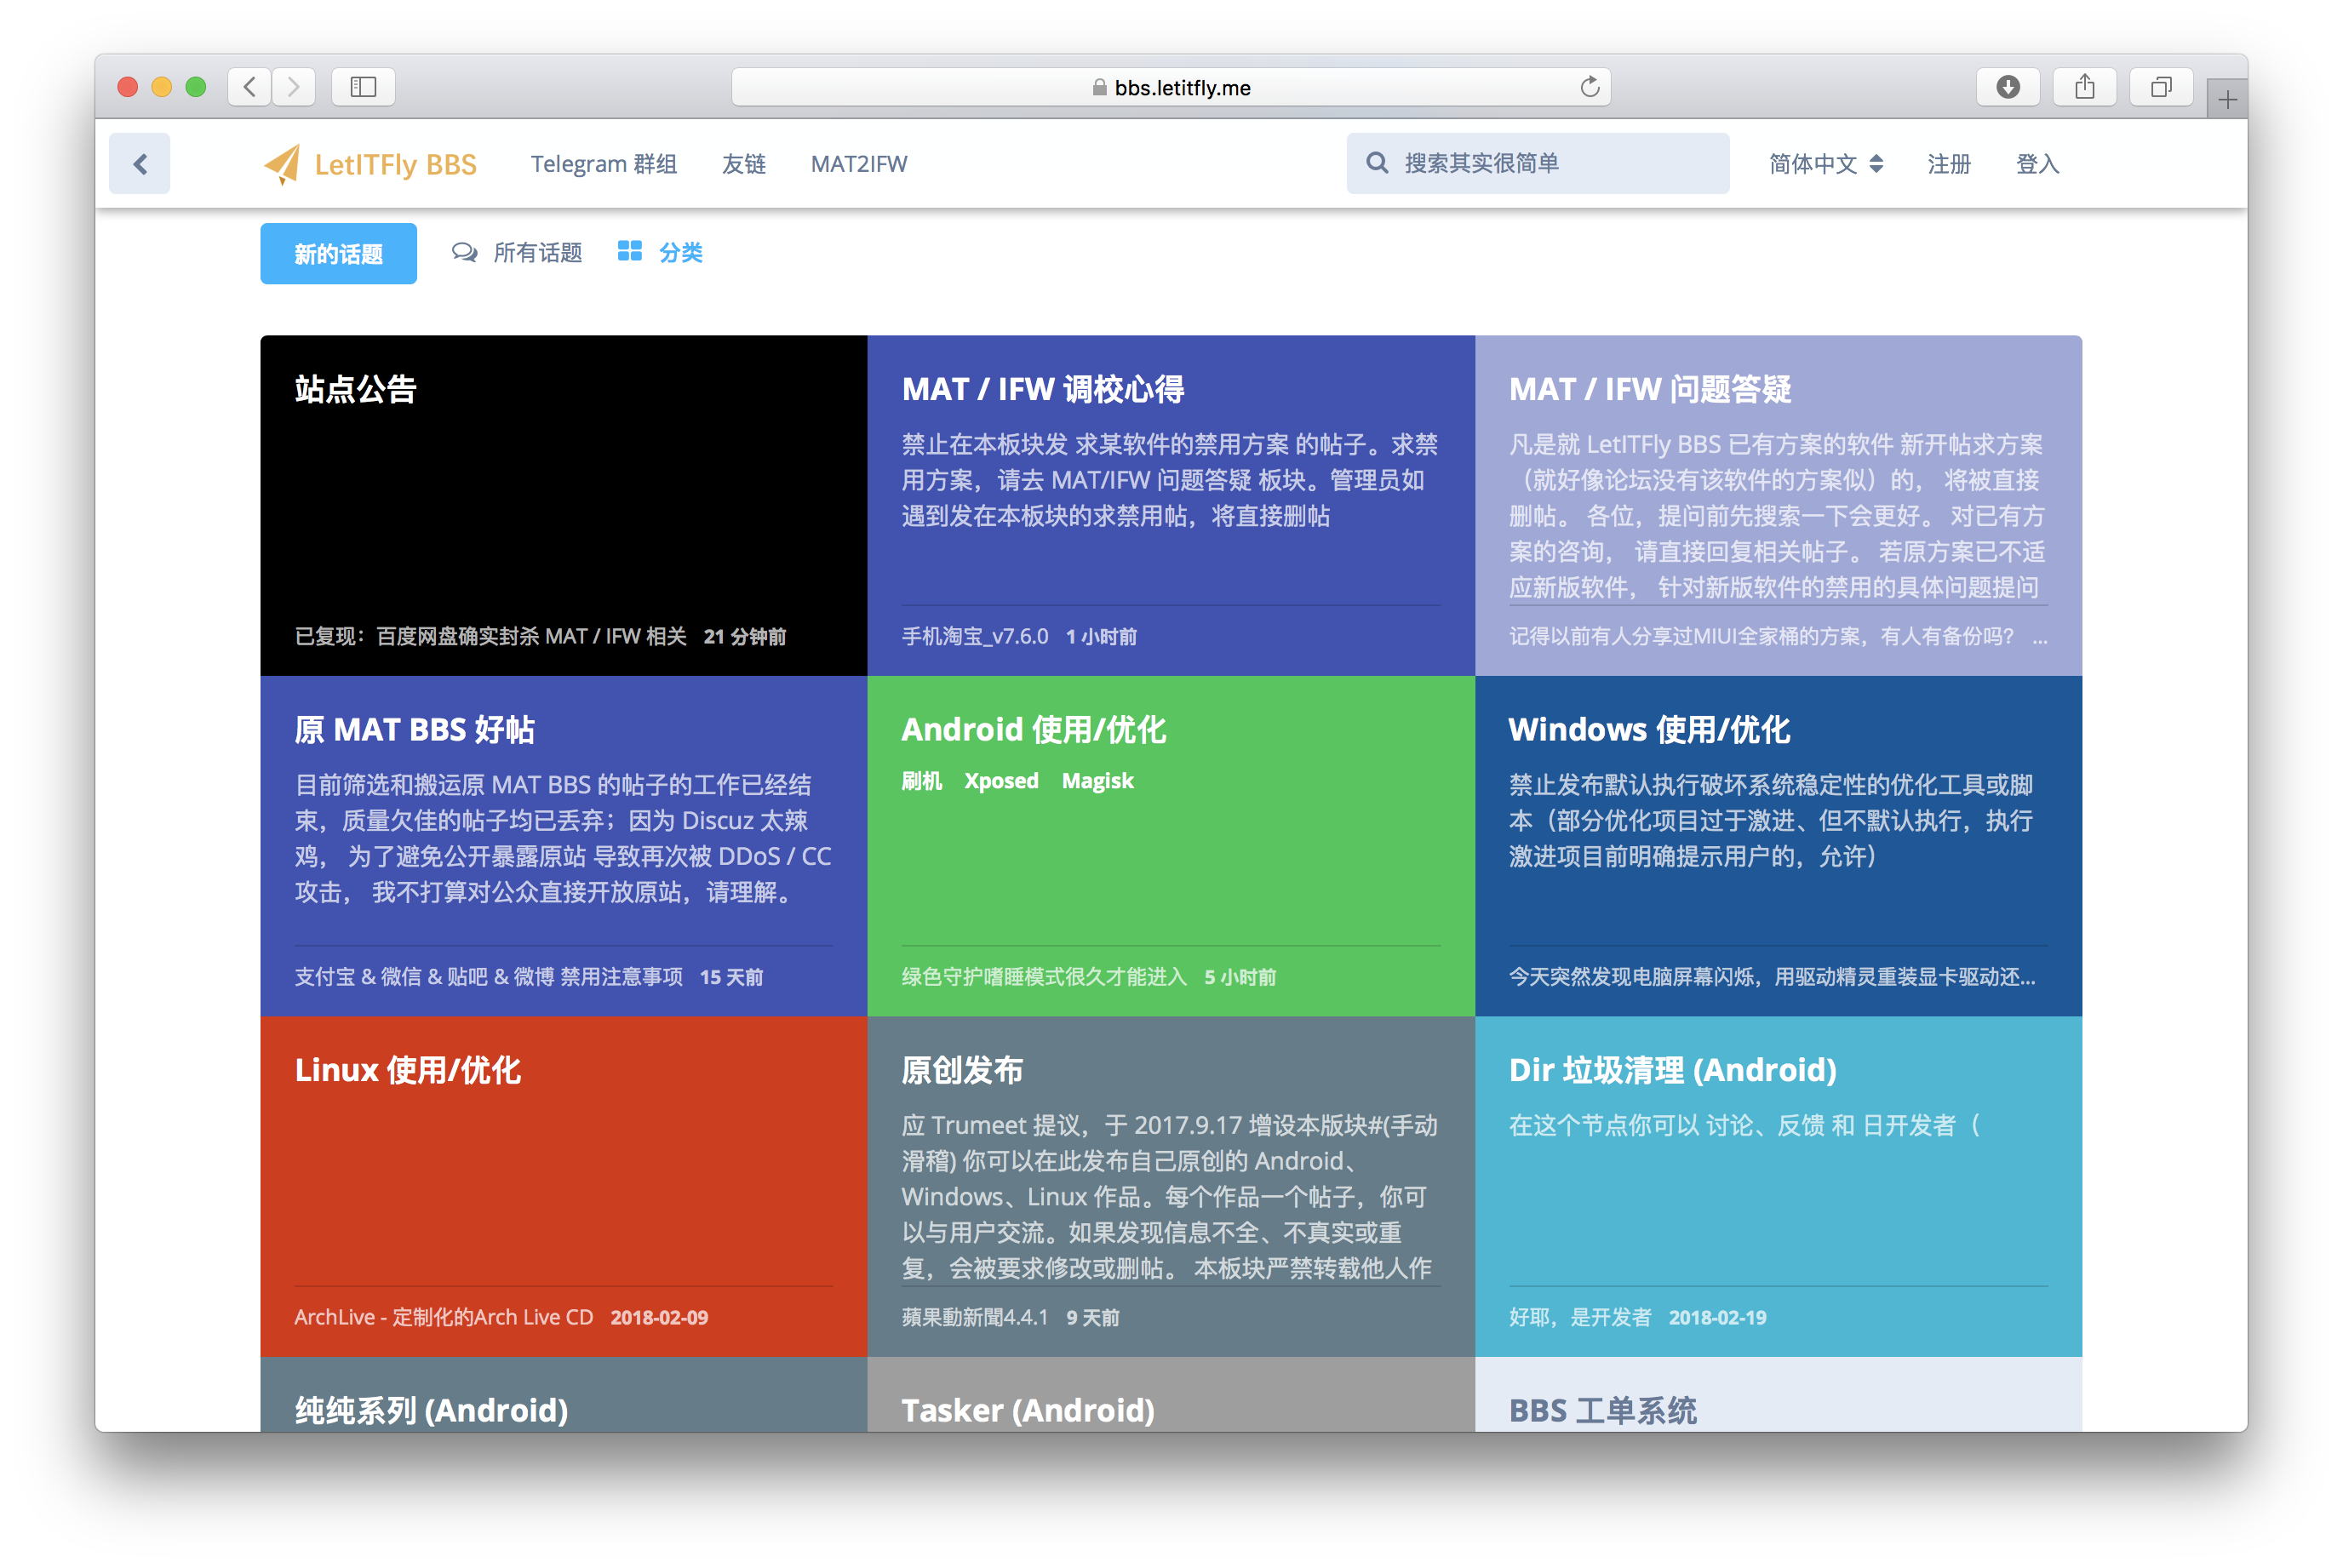Image resolution: width=2343 pixels, height=1568 pixels.
Task: Open the 蘋果動新聞4.4.1 latest post
Action: (975, 1317)
